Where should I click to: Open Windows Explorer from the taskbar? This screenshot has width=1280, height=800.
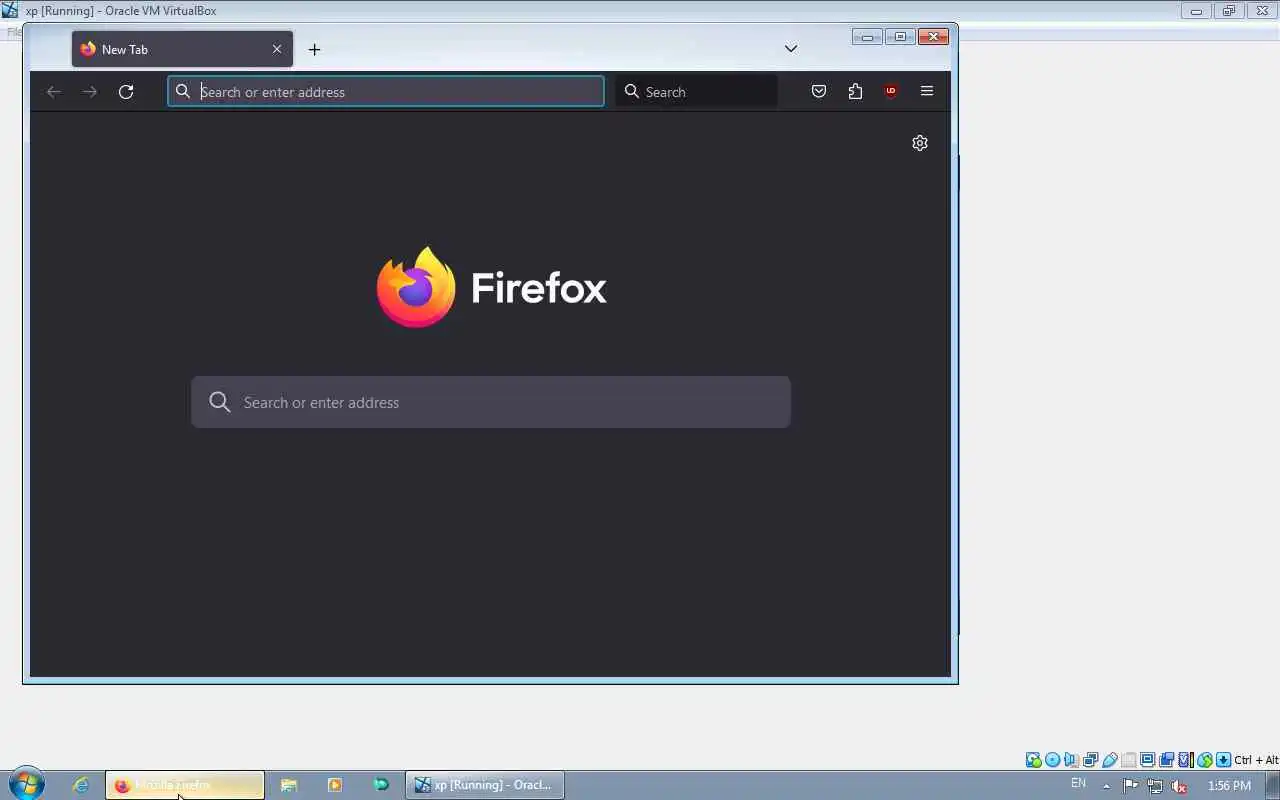[x=289, y=785]
